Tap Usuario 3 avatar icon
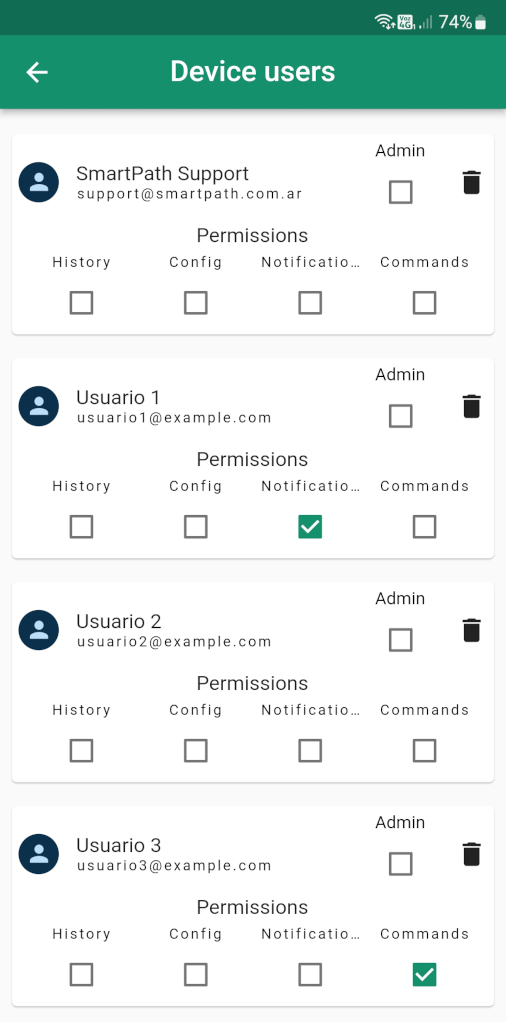506x1022 pixels. coord(38,854)
